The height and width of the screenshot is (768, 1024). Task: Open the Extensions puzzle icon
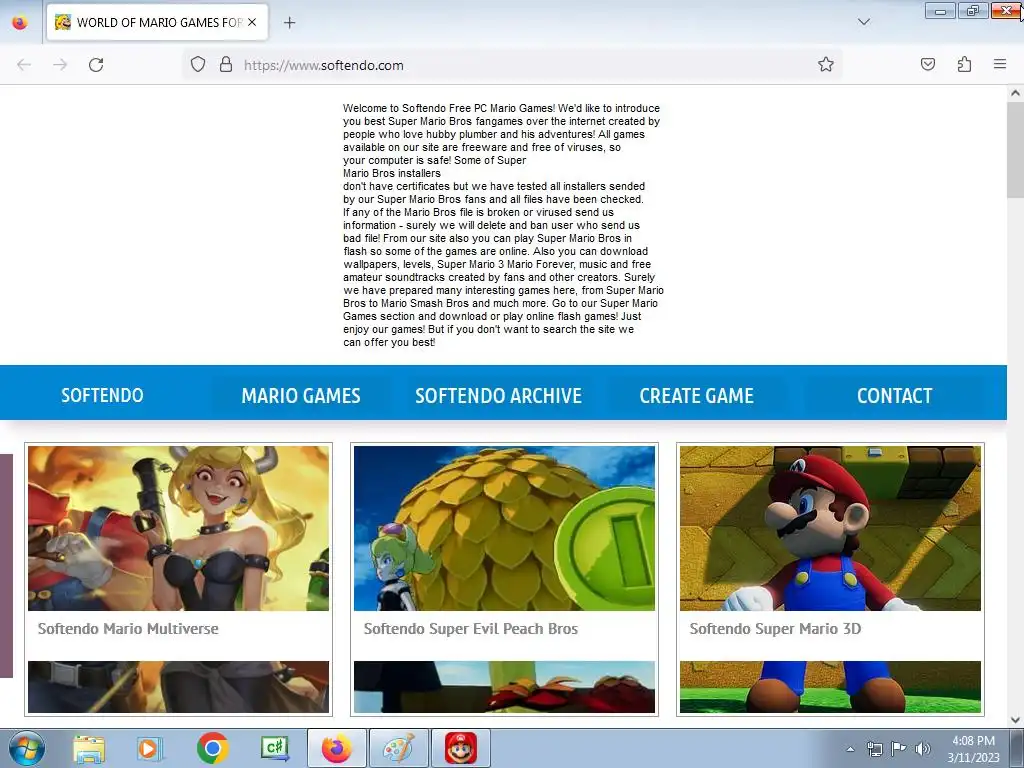coord(964,65)
